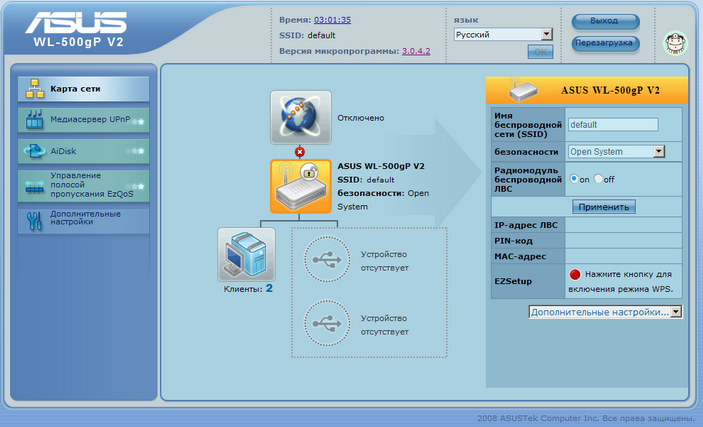This screenshot has height=427, width=703.
Task: Click the Нажмите кнопку WPS instruction text
Action: [x=621, y=282]
